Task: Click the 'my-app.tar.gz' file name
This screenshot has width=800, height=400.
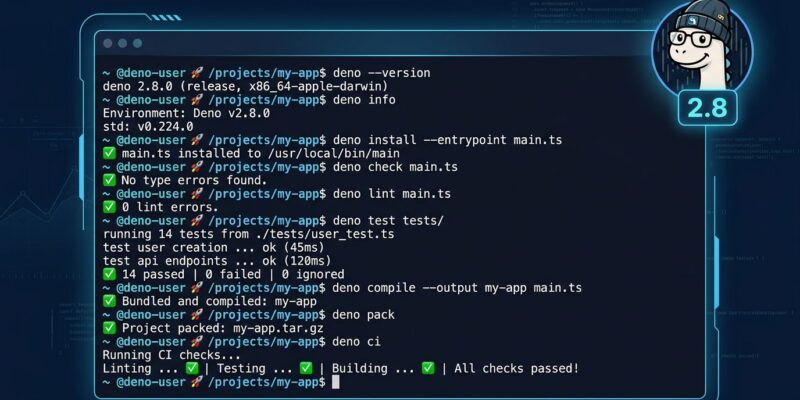Action: (278, 328)
